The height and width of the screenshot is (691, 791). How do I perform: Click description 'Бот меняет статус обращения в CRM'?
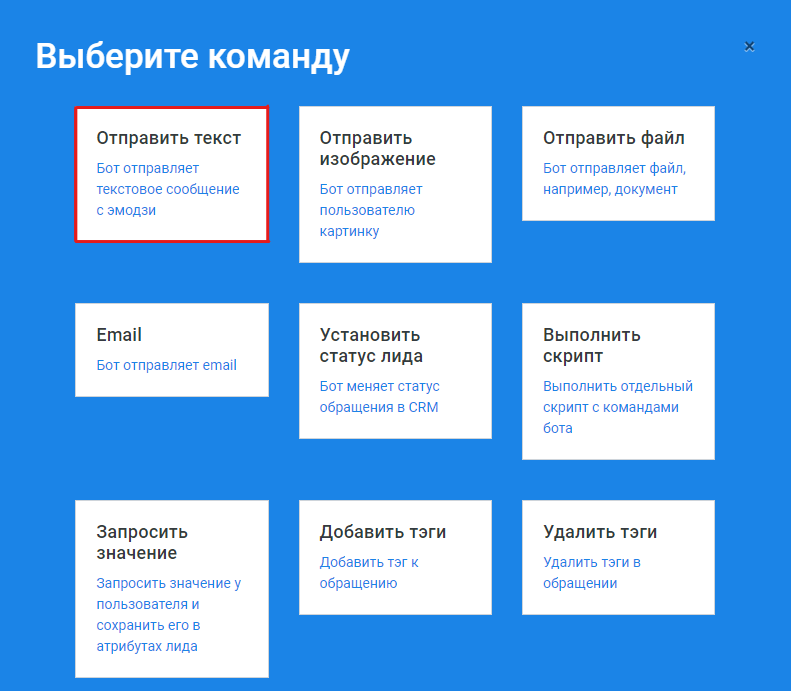(379, 397)
